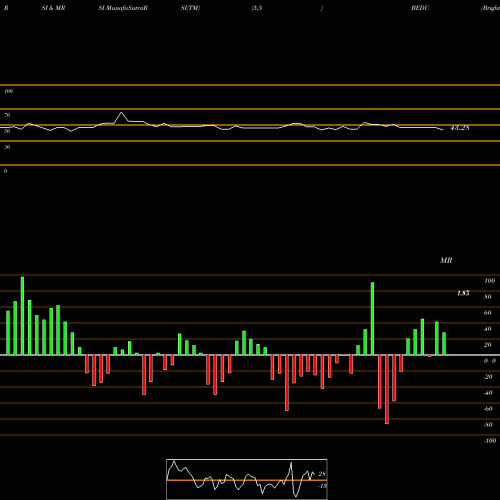Click the "BEDU" ticker symbol
The height and width of the screenshot is (500, 500).
coord(420,8)
